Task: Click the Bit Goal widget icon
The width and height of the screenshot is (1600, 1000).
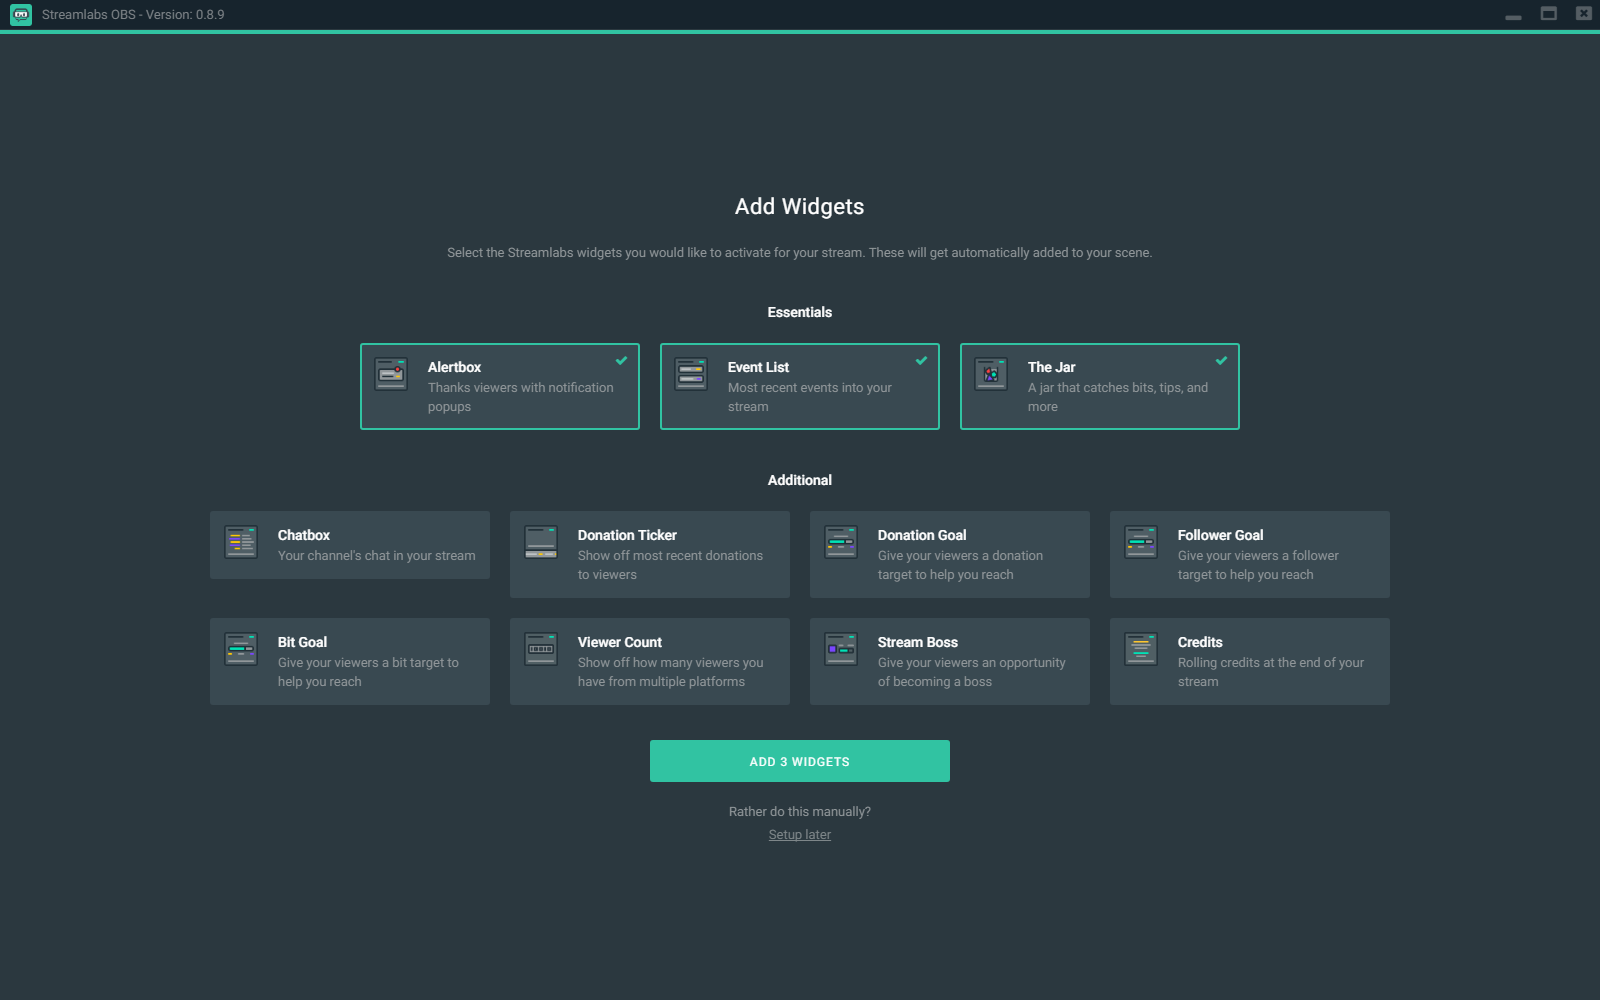Action: coord(241,649)
